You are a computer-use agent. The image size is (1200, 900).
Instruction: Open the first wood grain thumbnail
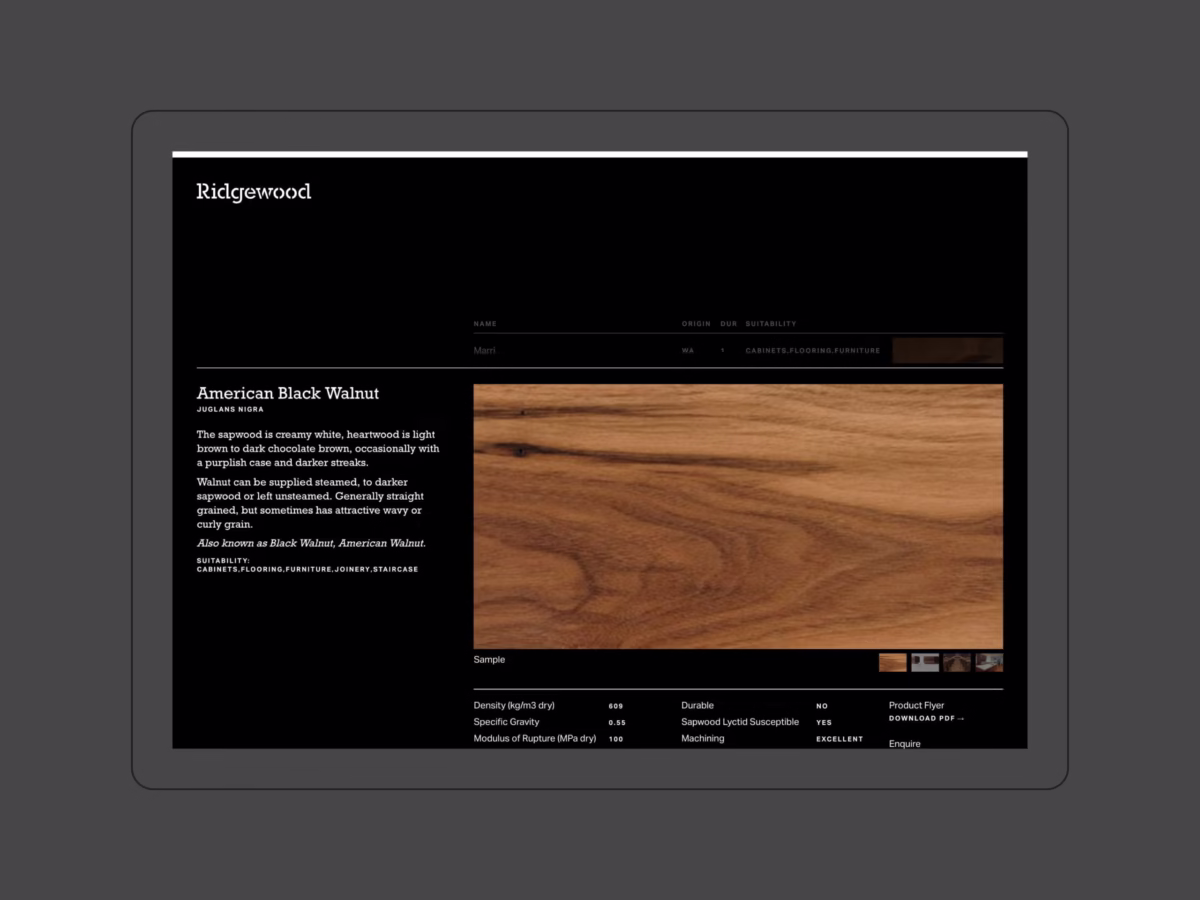pyautogui.click(x=893, y=662)
